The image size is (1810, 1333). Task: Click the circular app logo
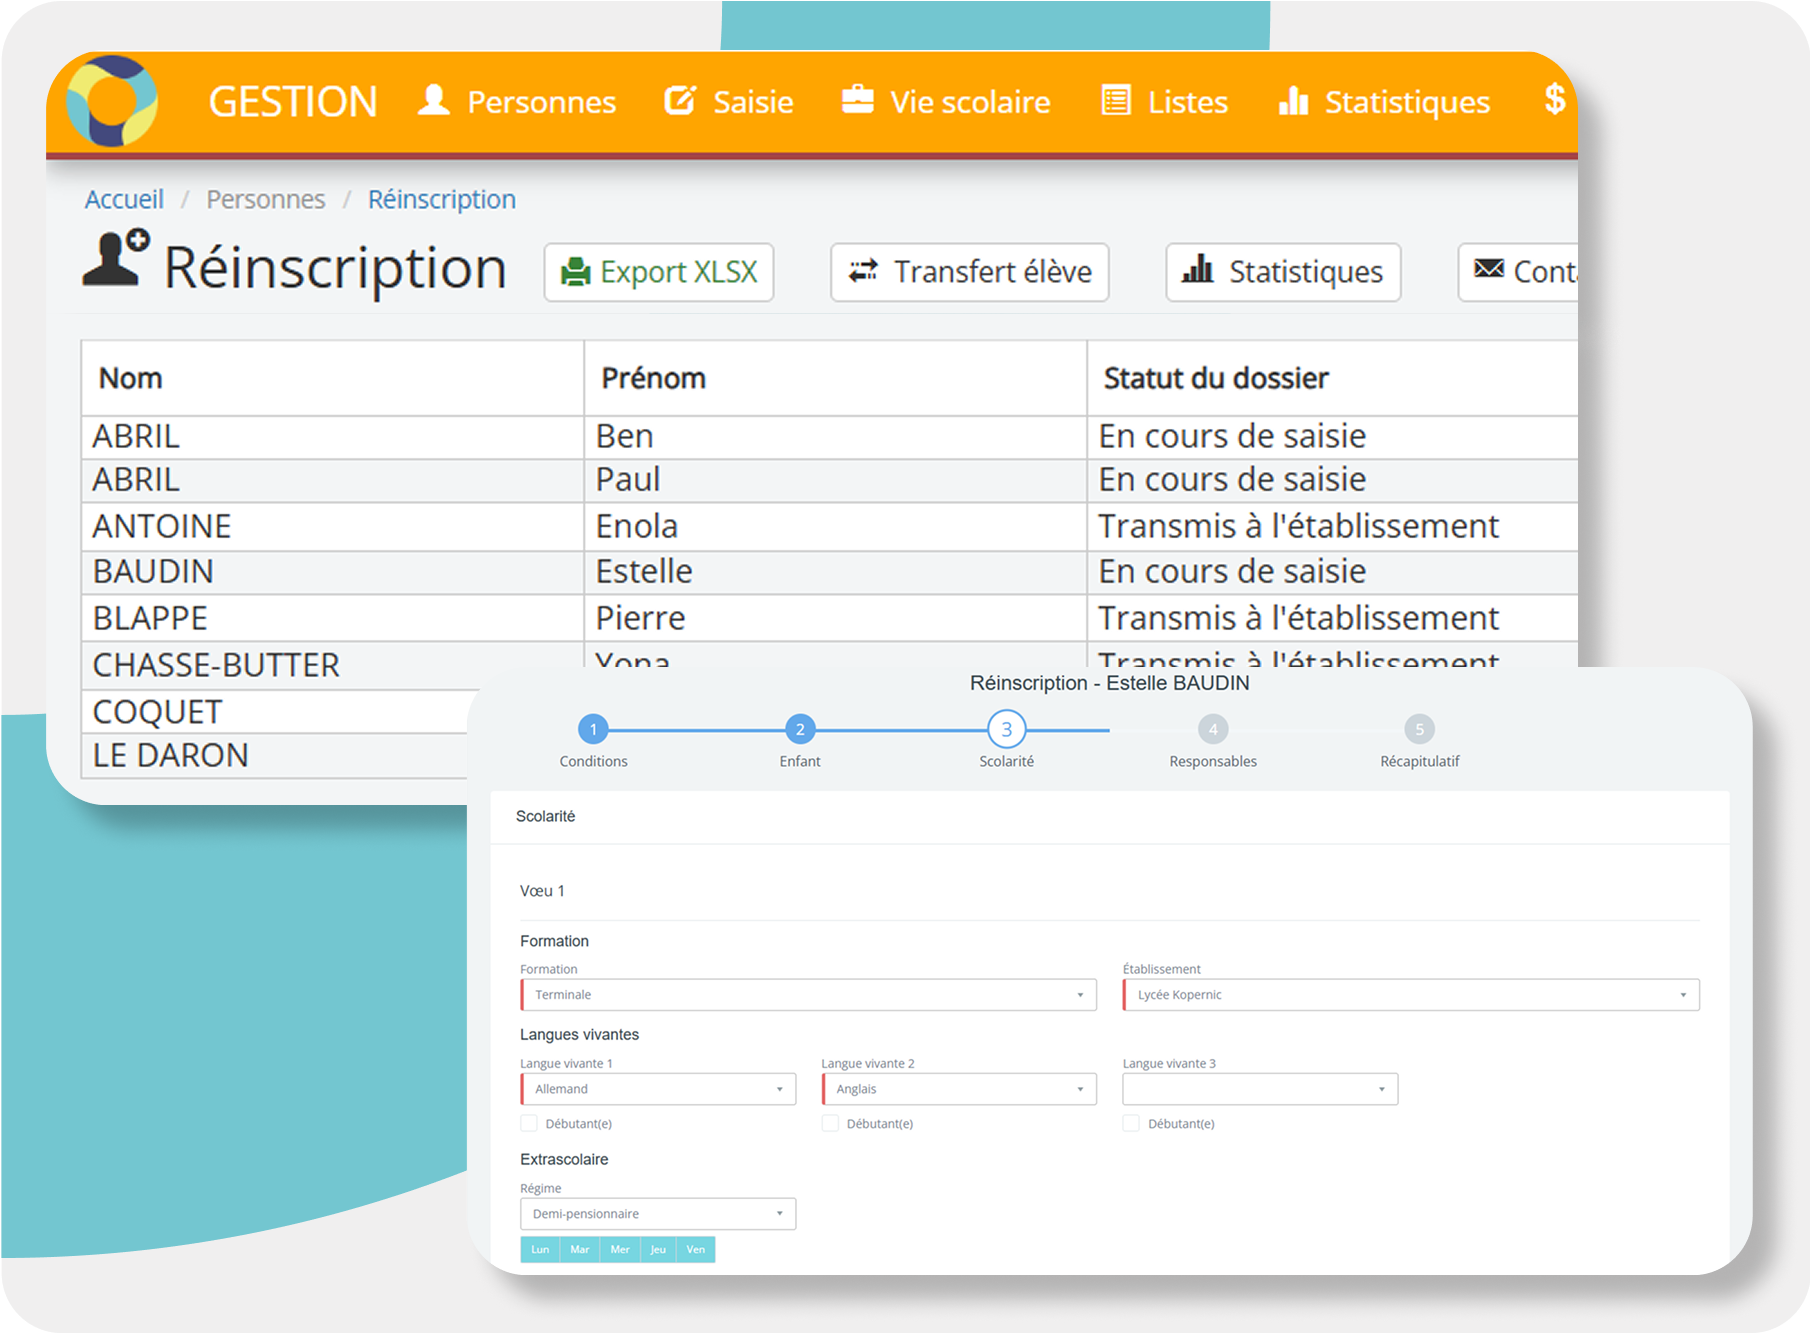click(111, 101)
